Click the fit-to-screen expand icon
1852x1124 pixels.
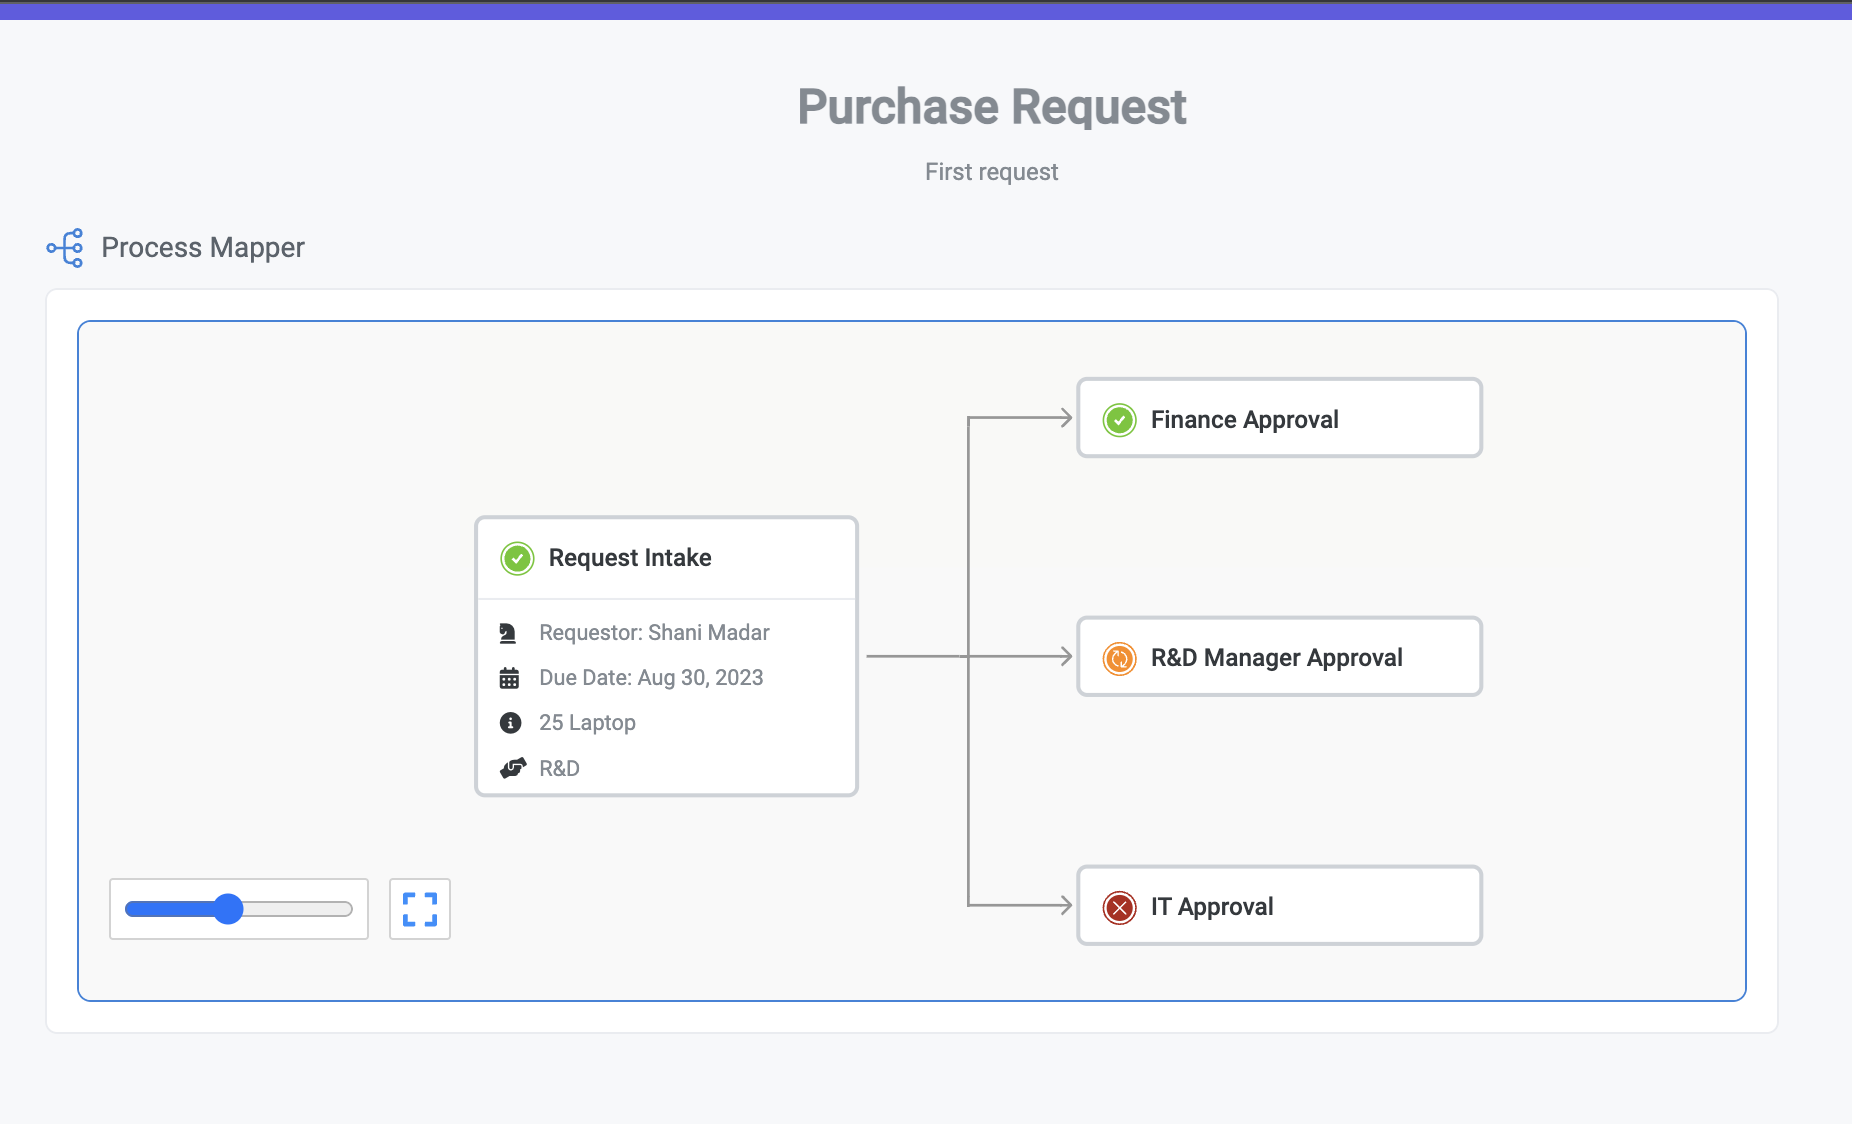pos(420,909)
